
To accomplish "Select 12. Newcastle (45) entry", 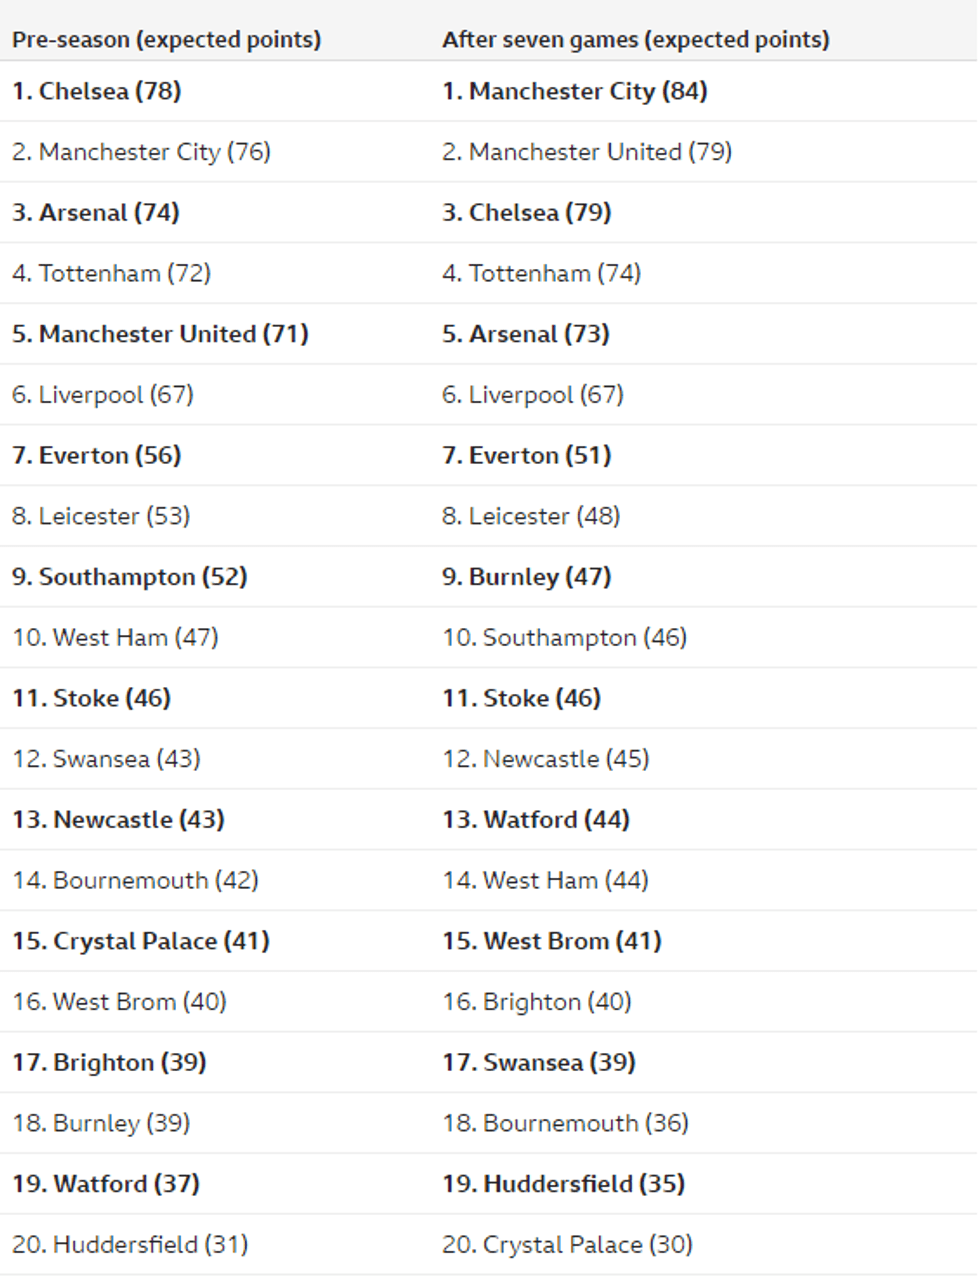I will pos(546,759).
